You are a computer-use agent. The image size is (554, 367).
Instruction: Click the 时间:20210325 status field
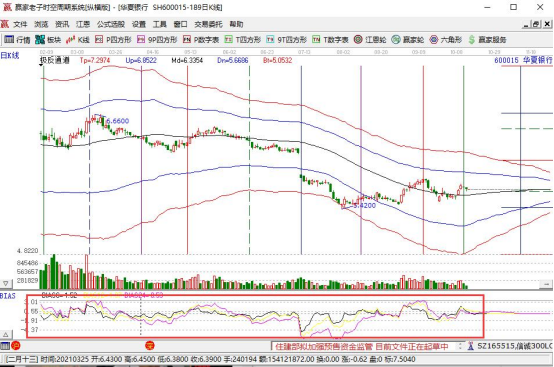click(64, 360)
